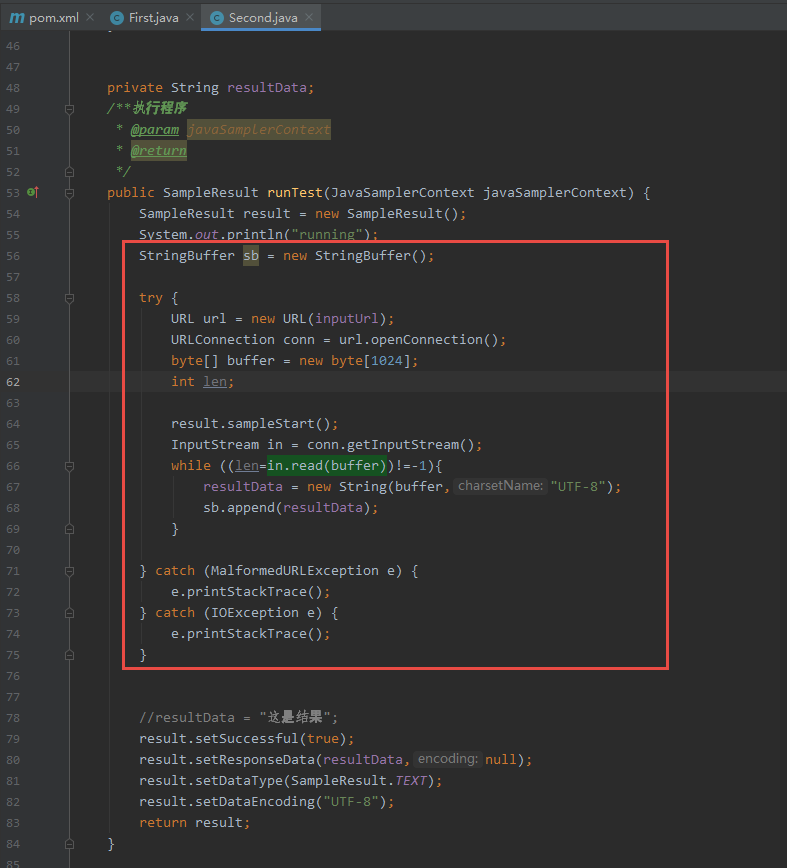Click the class icon on Second.java tab
Screen dimensions: 787x868
click(x=216, y=18)
